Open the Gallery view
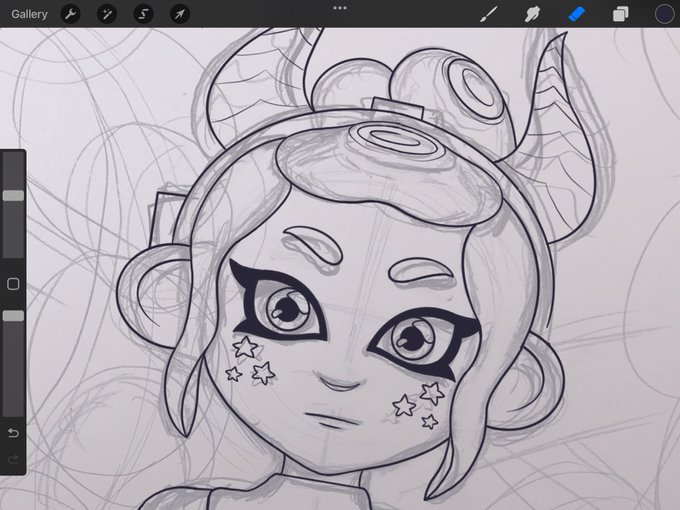The height and width of the screenshot is (510, 680). coord(29,14)
